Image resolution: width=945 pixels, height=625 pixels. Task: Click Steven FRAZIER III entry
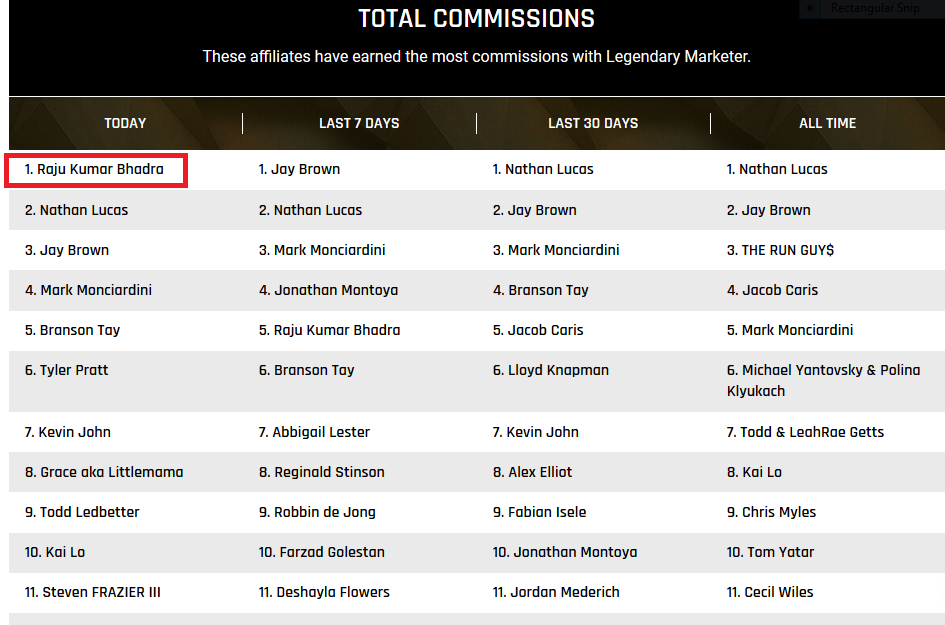[x=93, y=592]
